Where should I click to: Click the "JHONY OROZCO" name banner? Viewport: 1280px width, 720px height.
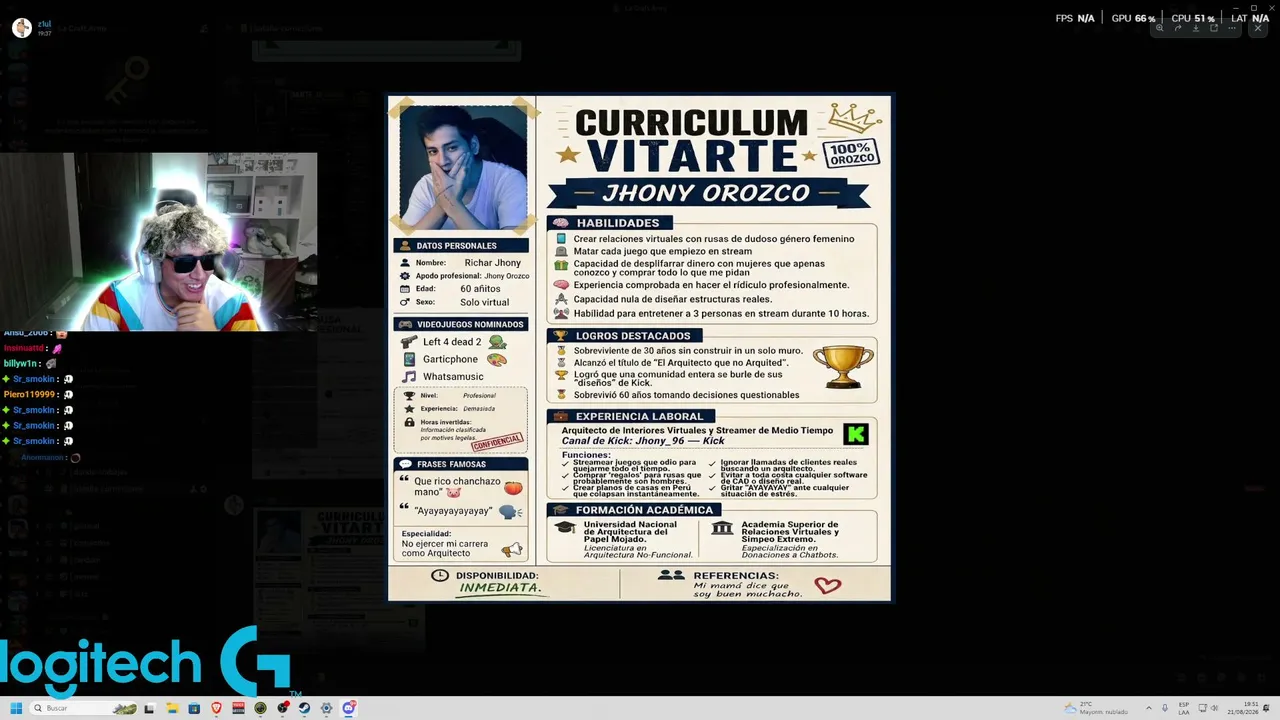click(706, 193)
